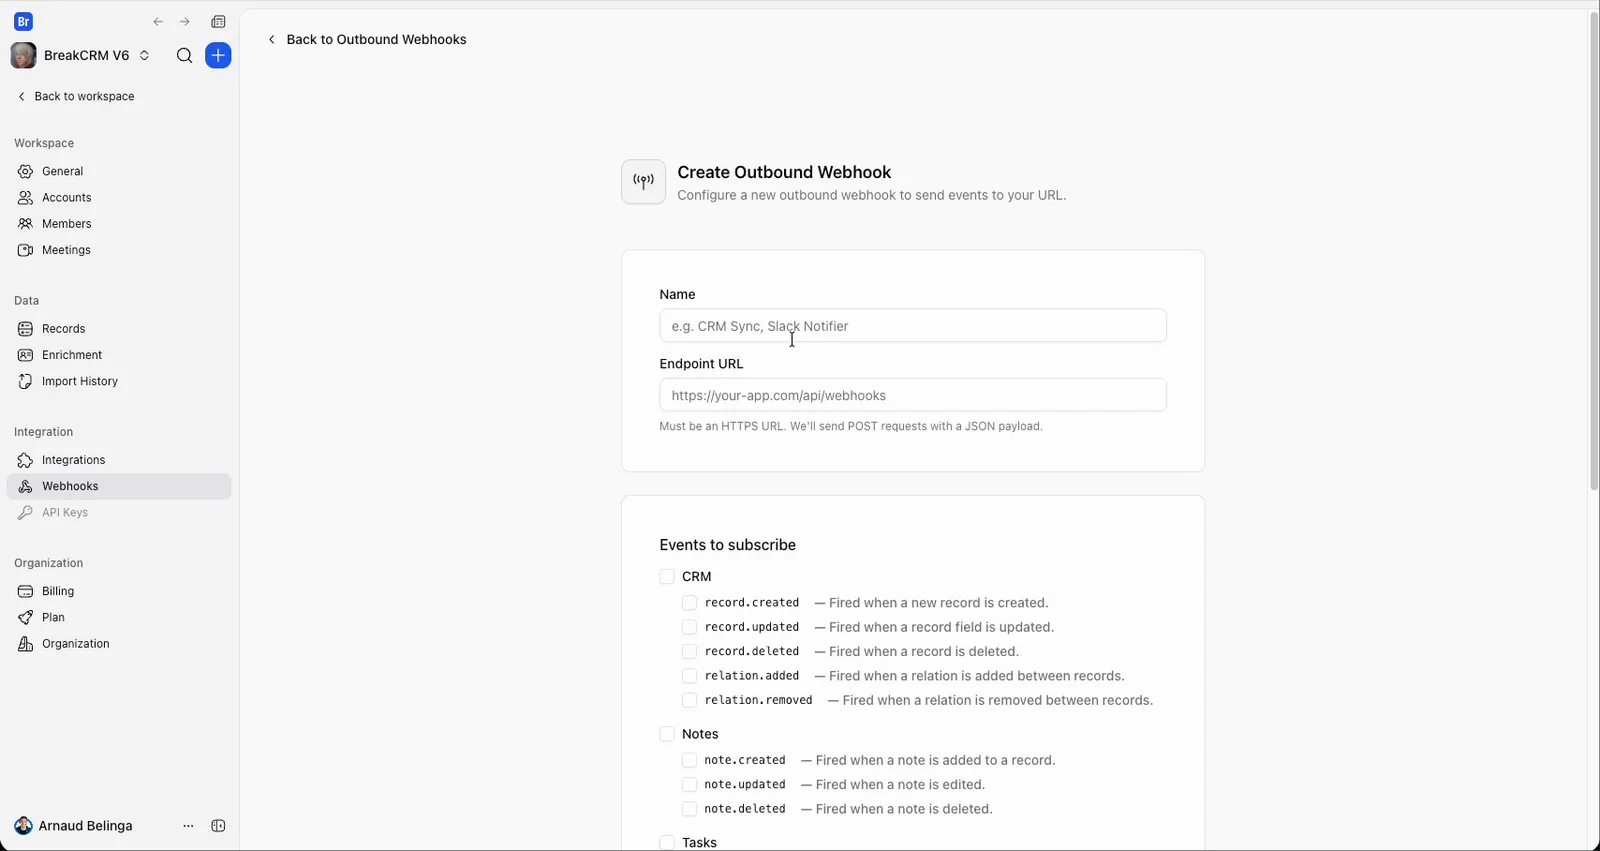Viewport: 1600px width, 851px height.
Task: Click the Name input field
Action: point(913,326)
